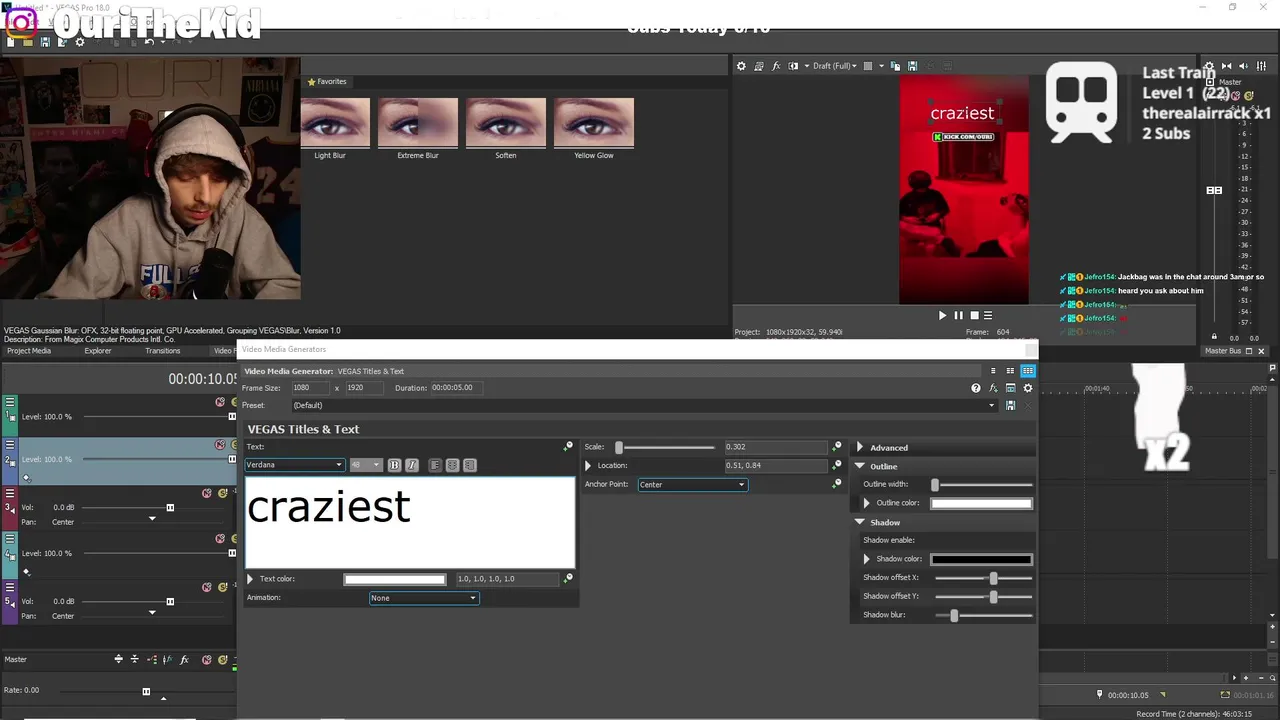Click the frame width field 1080
This screenshot has height=720, width=1280.
(x=311, y=388)
